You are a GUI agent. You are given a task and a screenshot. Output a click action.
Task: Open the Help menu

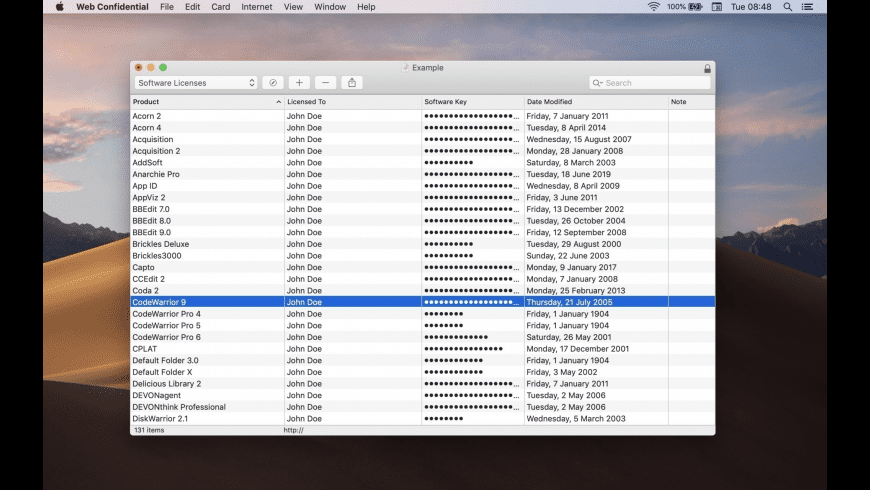click(366, 7)
